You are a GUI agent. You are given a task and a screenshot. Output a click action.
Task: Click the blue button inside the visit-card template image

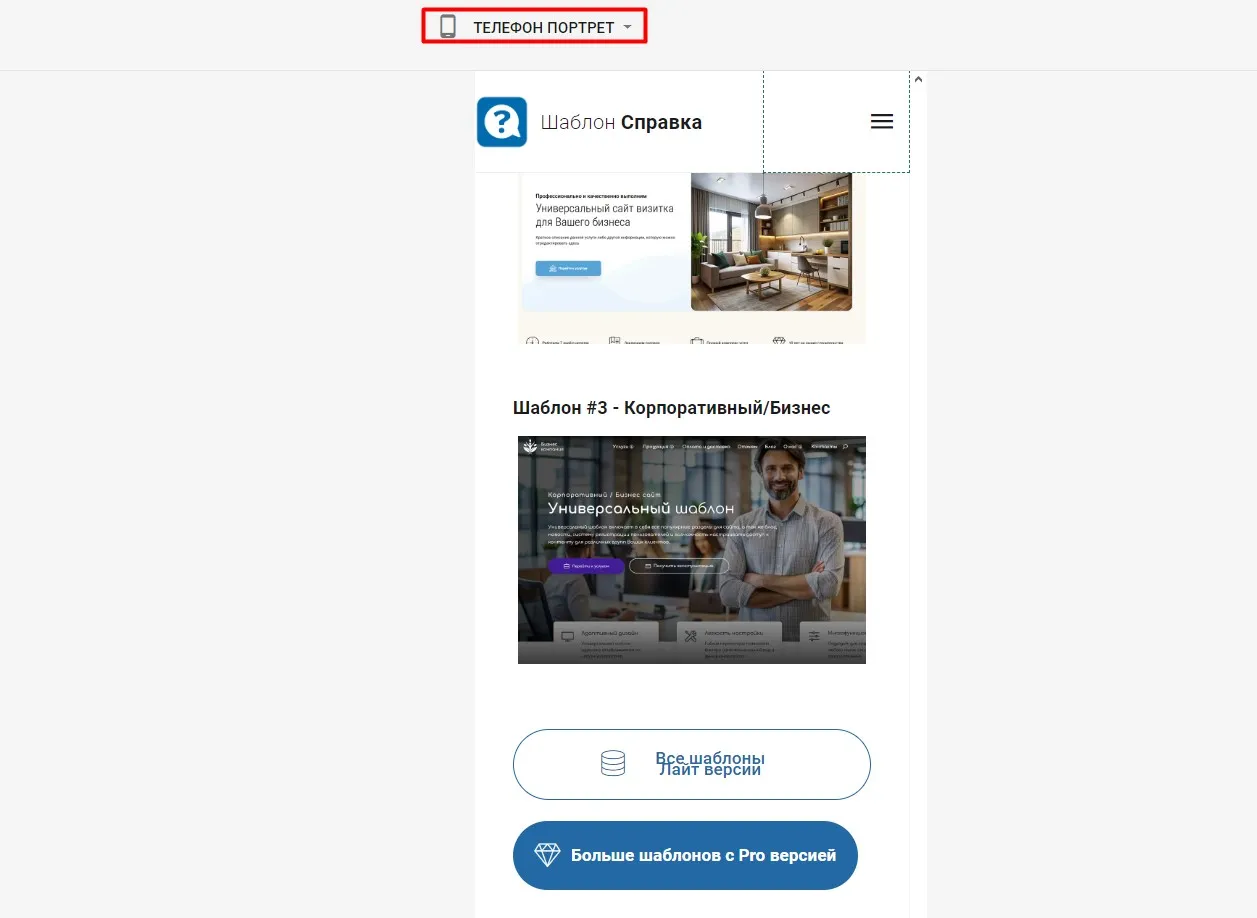pos(568,268)
